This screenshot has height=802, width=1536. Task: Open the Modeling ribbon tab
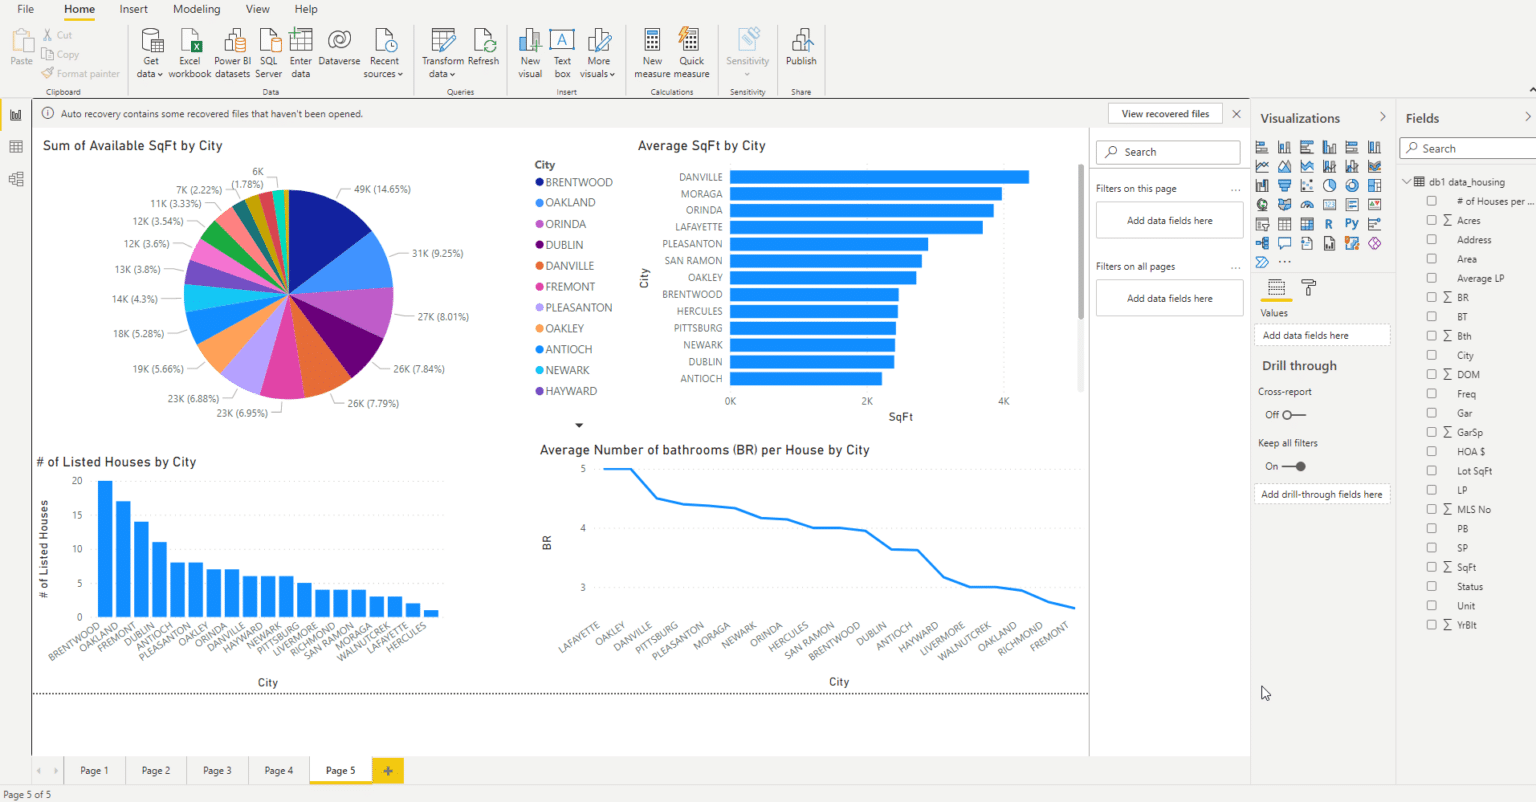pyautogui.click(x=196, y=9)
